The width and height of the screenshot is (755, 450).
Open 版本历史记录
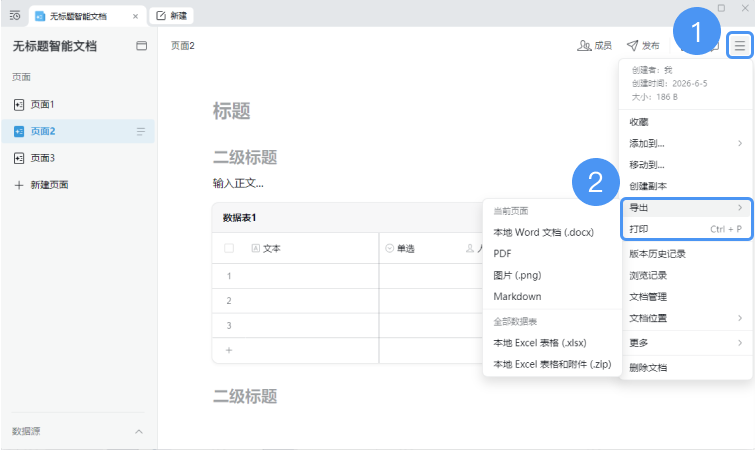pos(686,254)
